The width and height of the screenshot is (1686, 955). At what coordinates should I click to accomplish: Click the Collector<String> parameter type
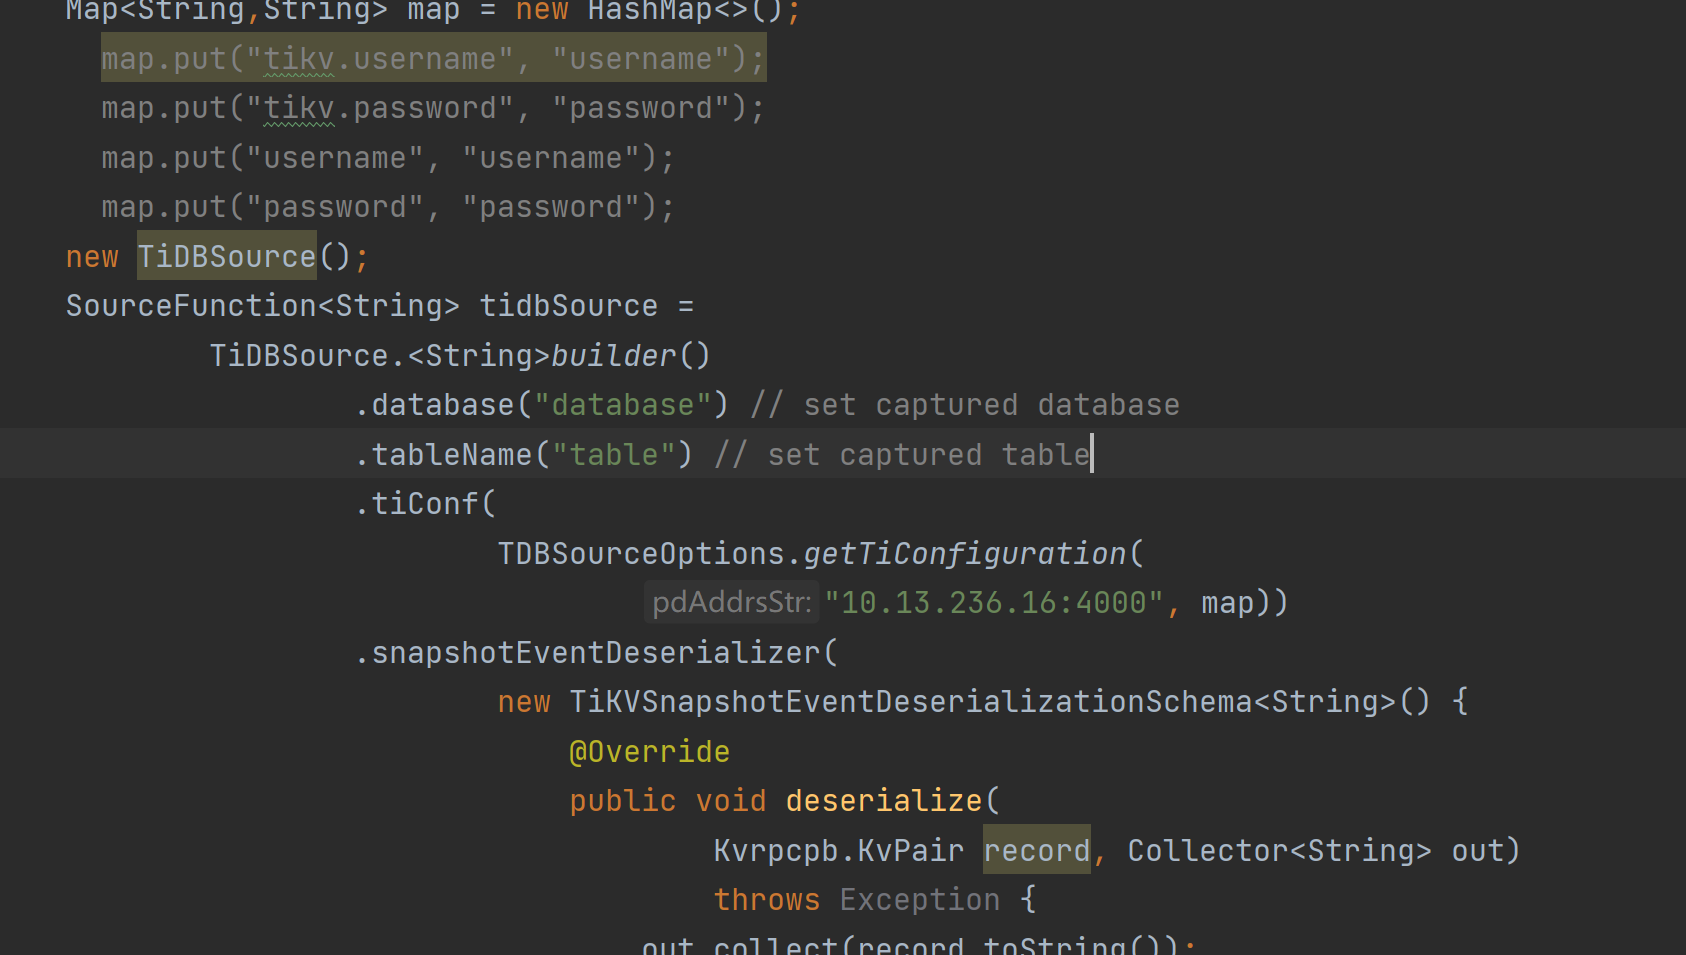[x=1280, y=850]
